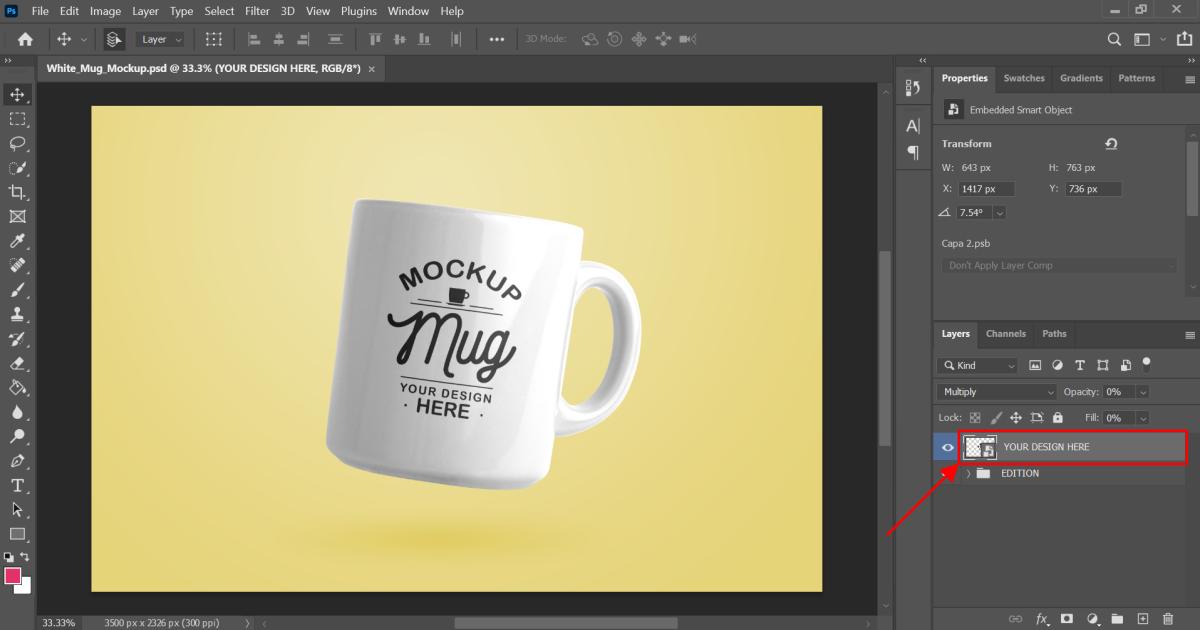Expand the EDITION layer group
This screenshot has height=630, width=1200.
click(968, 474)
